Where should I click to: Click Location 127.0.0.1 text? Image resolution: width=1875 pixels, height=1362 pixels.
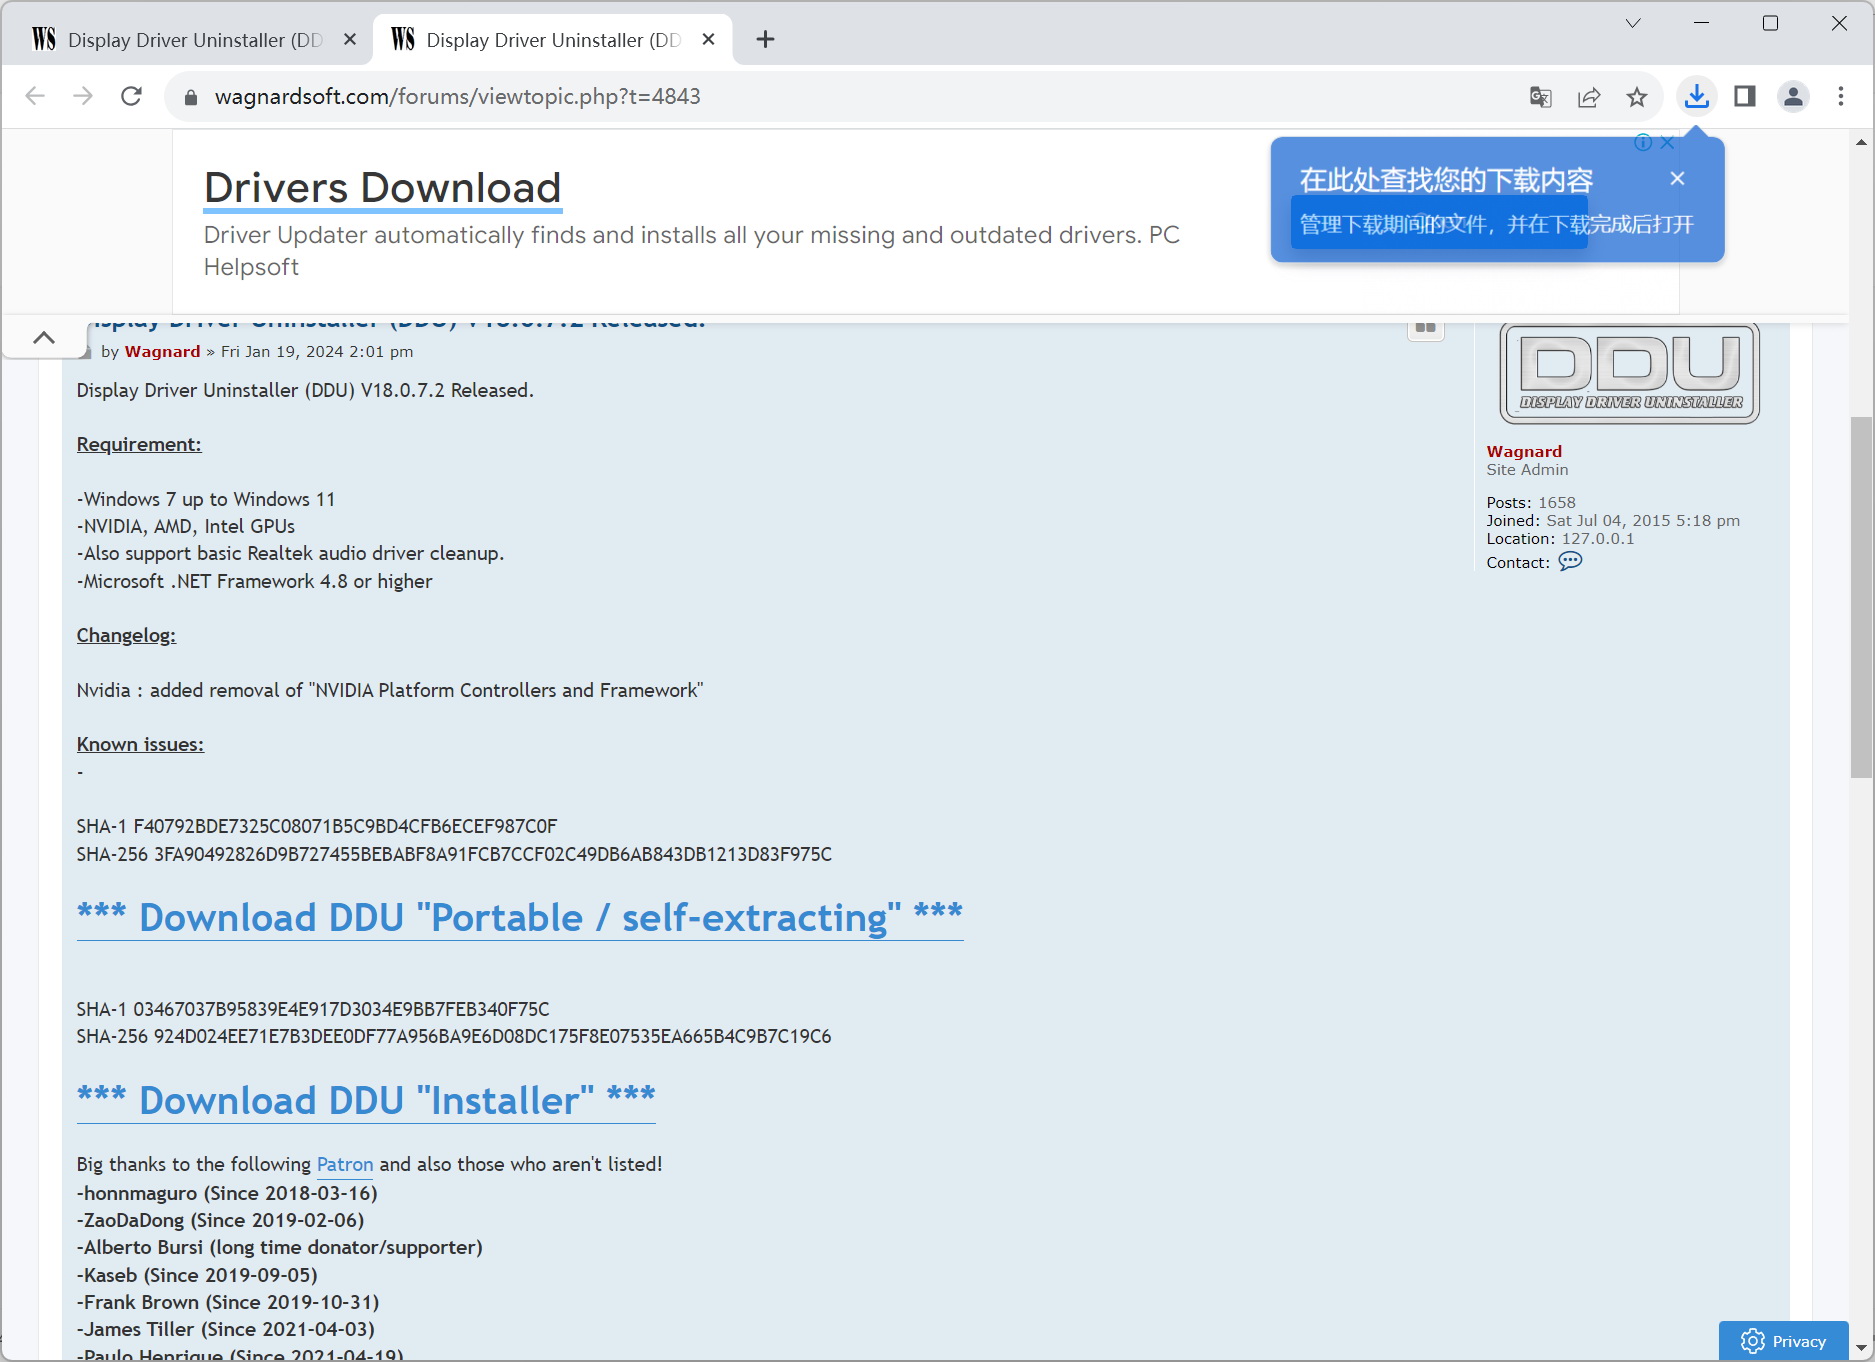pos(1560,539)
